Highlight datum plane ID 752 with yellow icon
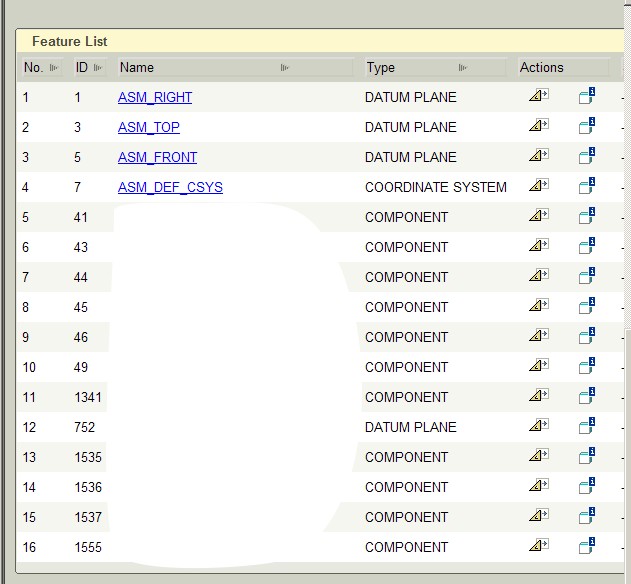The image size is (631, 584). tap(538, 425)
